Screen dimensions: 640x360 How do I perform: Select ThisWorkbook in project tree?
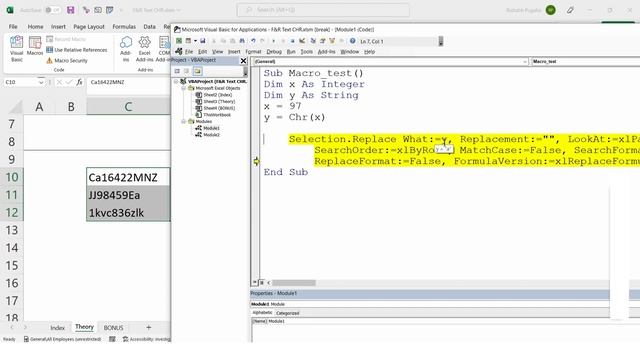(217, 115)
